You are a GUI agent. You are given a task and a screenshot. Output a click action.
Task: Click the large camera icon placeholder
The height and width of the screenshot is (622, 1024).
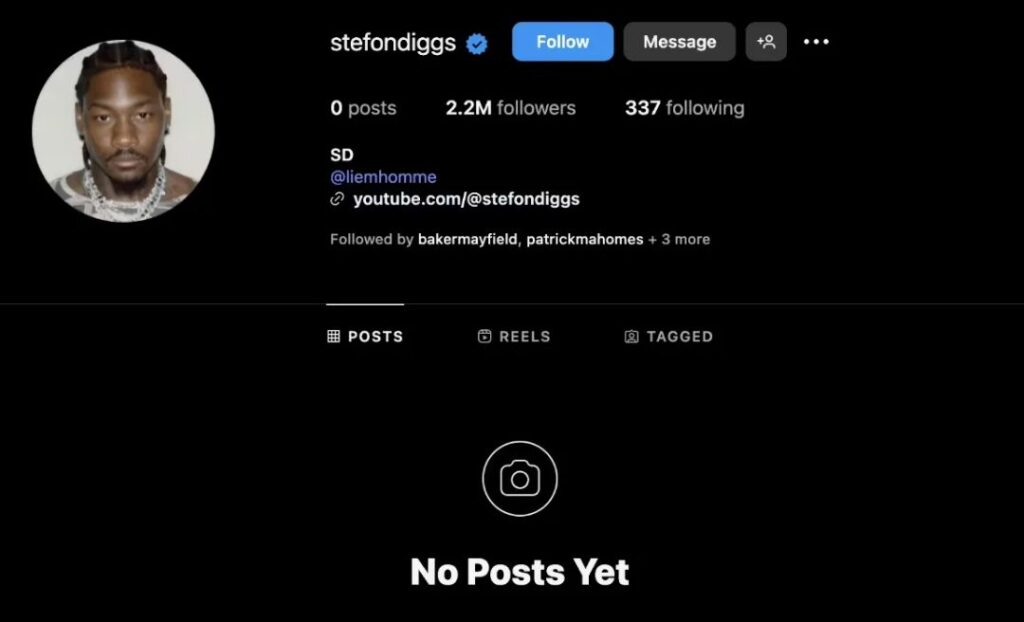coord(520,479)
